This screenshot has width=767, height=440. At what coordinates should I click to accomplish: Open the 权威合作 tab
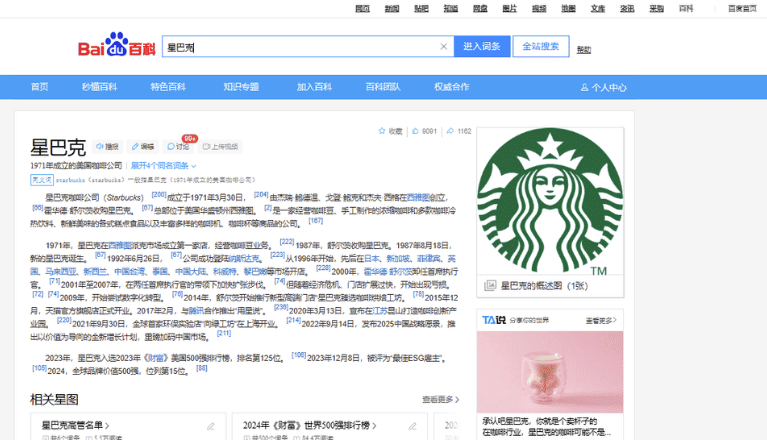tap(451, 87)
